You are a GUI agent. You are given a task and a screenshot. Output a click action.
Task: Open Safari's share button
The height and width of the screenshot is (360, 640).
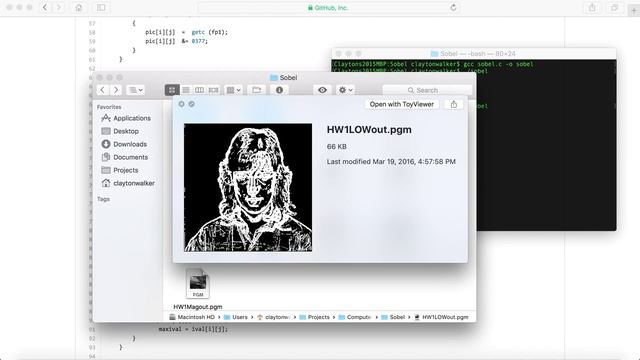(x=592, y=7)
